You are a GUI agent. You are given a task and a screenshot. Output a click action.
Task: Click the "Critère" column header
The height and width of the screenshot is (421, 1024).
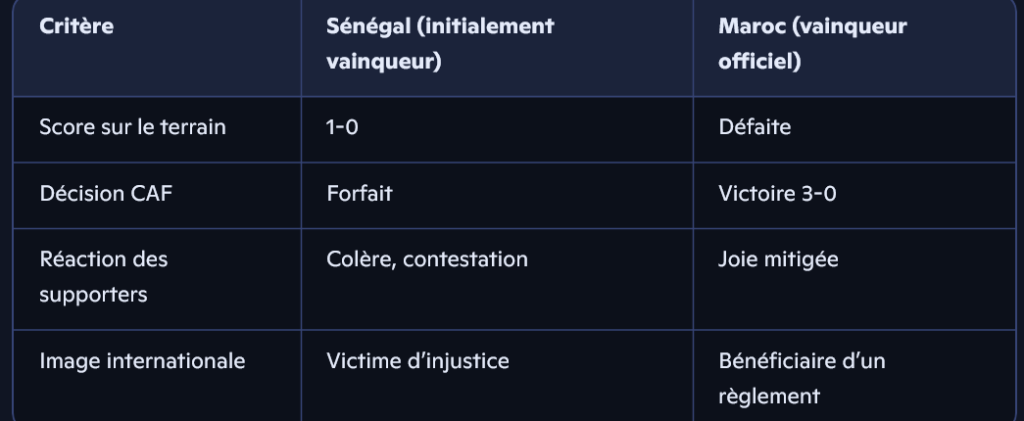pos(76,27)
